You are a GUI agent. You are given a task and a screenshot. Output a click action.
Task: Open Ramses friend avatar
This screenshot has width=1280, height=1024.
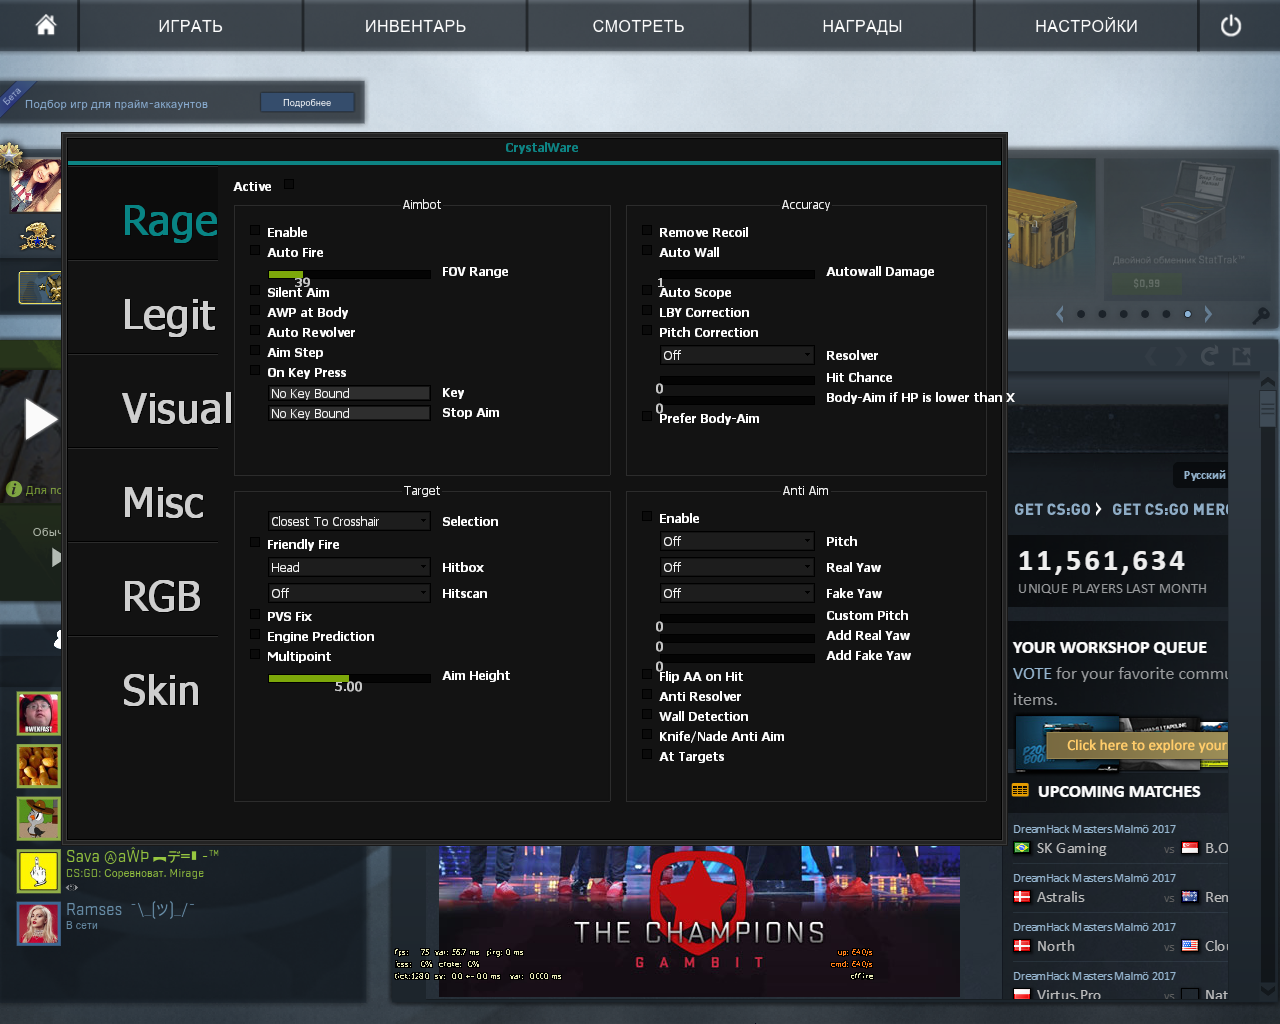(x=38, y=922)
